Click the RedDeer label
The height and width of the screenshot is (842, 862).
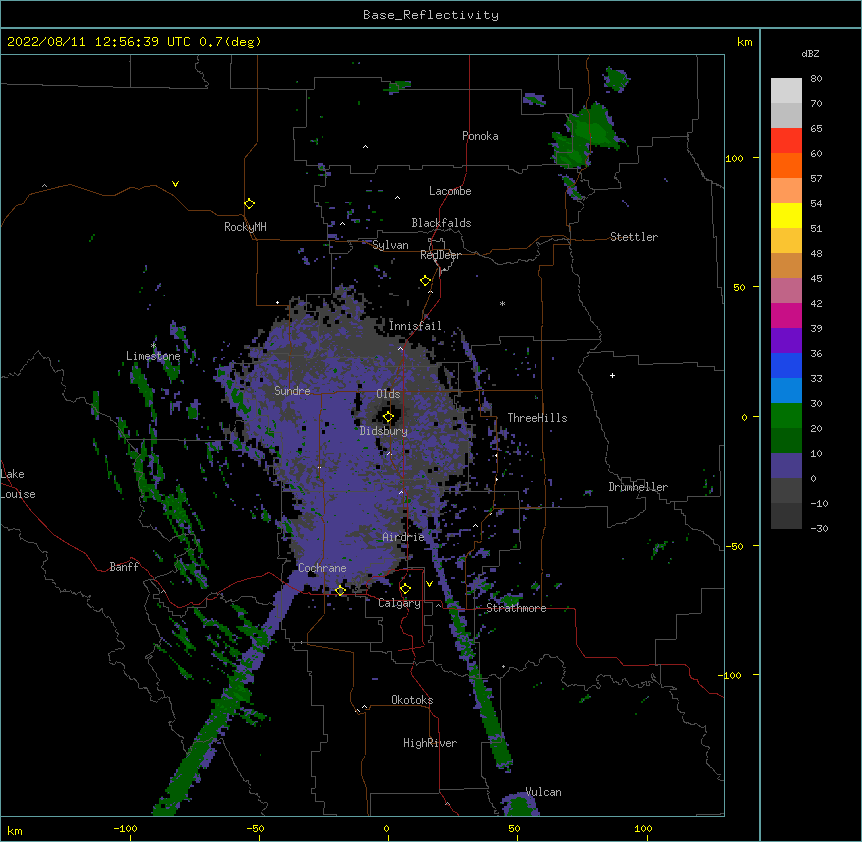(440, 255)
